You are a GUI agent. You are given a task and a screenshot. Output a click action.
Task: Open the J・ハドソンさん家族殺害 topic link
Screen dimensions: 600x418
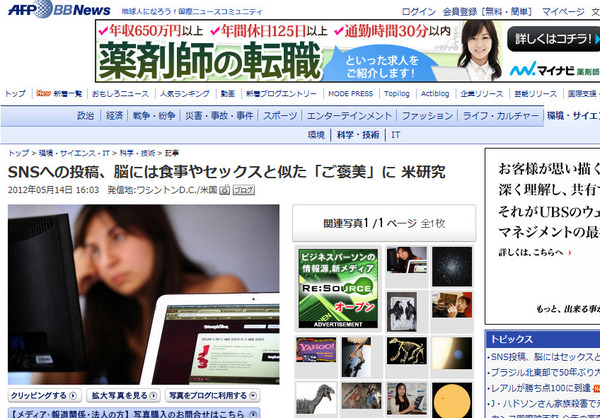tap(545, 403)
